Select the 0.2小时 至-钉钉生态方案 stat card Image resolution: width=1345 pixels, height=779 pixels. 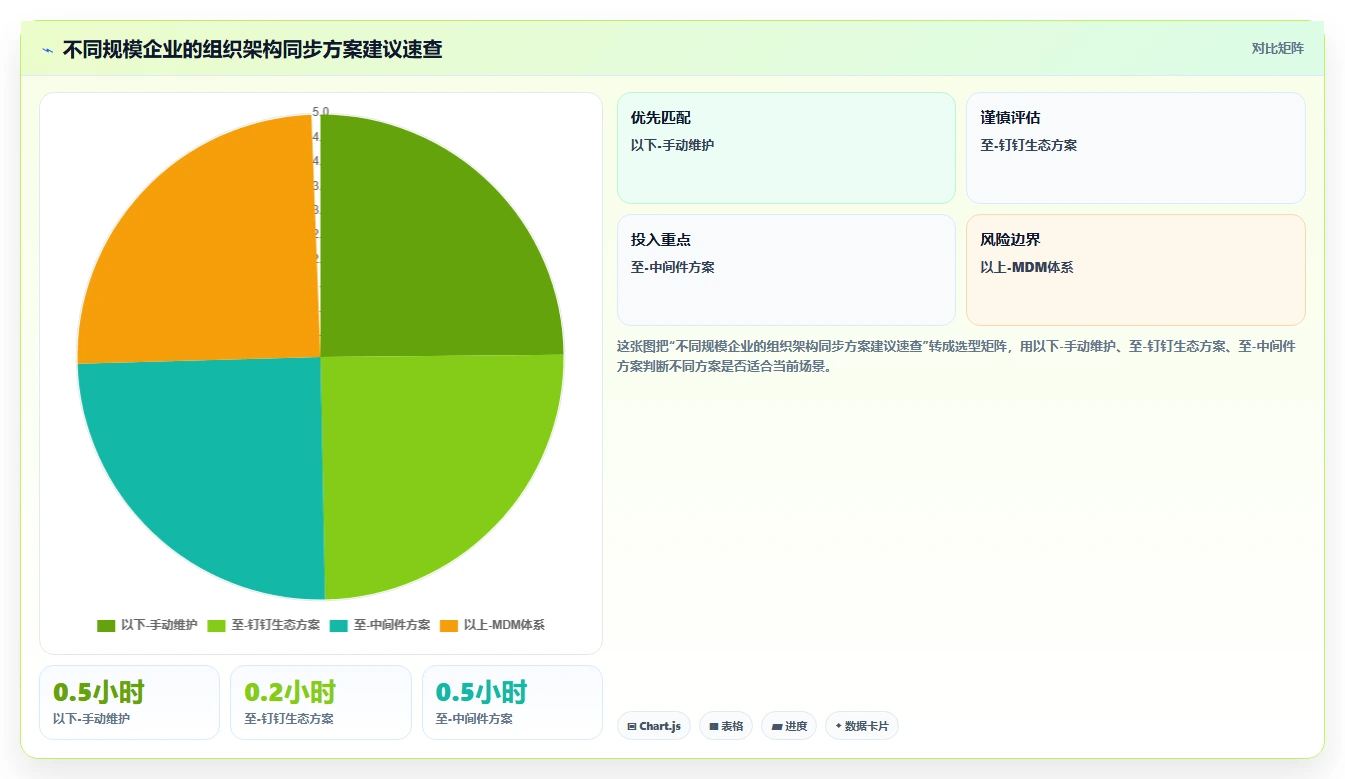pyautogui.click(x=321, y=702)
